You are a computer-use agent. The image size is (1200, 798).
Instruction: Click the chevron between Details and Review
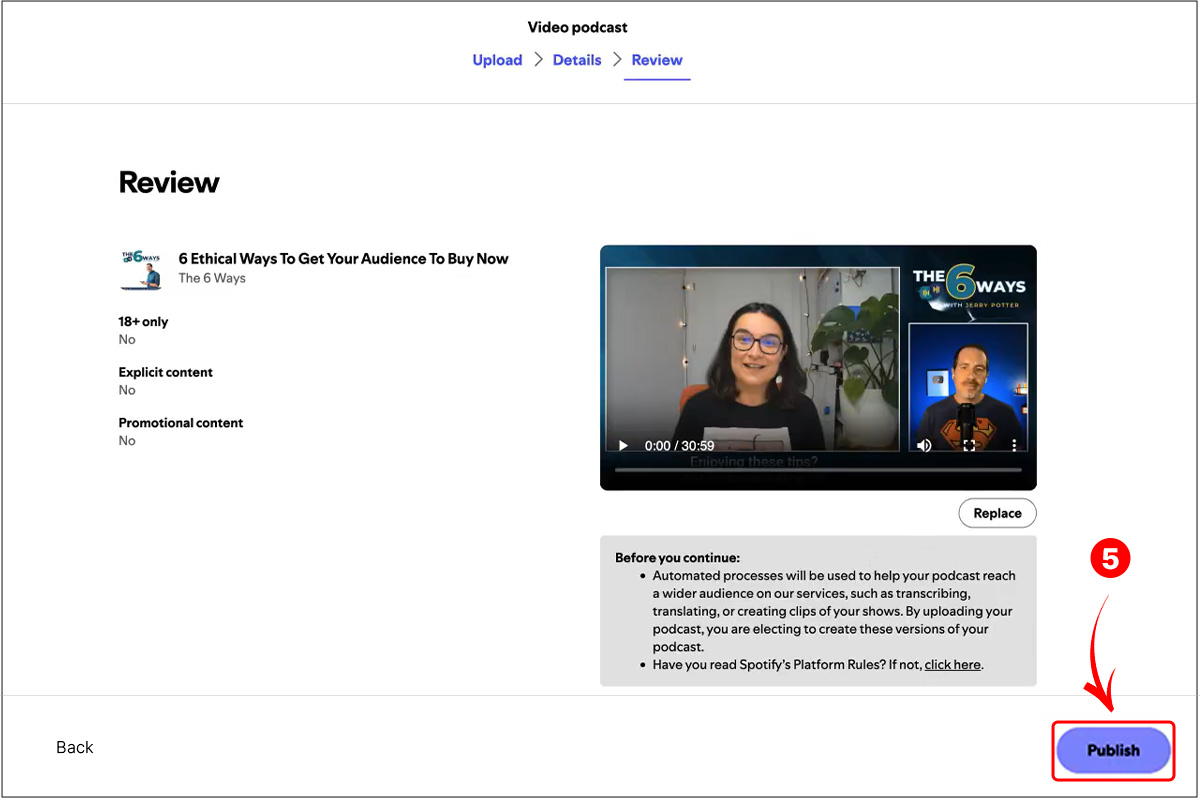[617, 60]
